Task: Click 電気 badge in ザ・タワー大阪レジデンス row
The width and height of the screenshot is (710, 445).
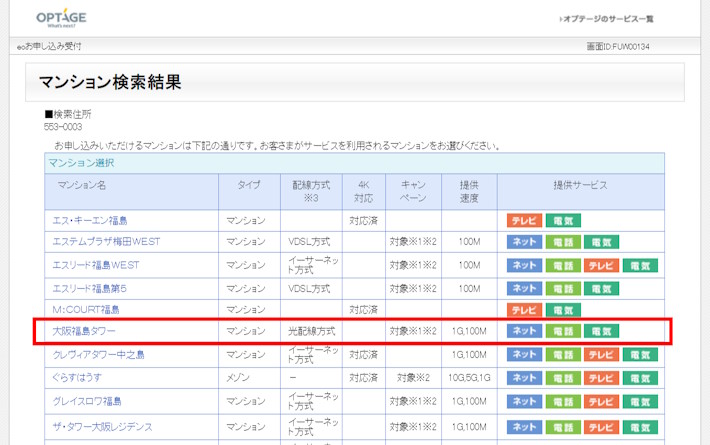Action: coord(640,427)
